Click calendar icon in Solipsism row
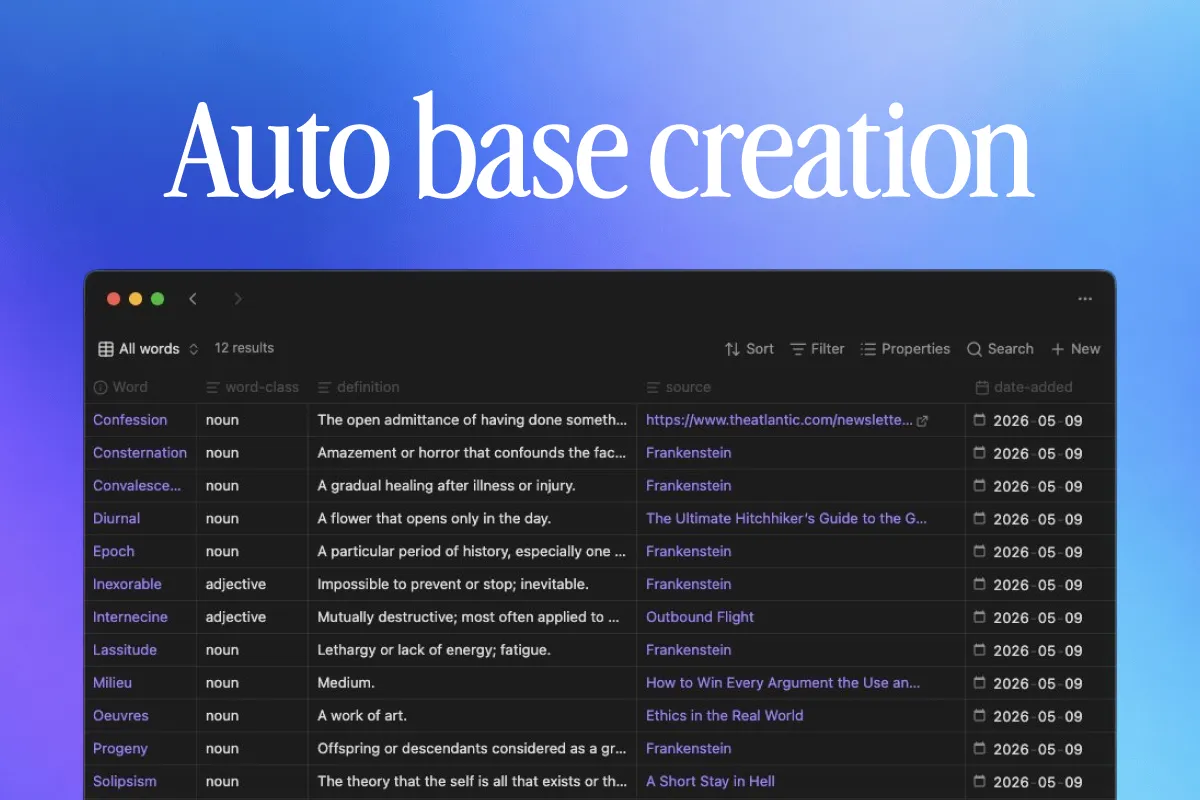This screenshot has height=800, width=1200. (980, 782)
